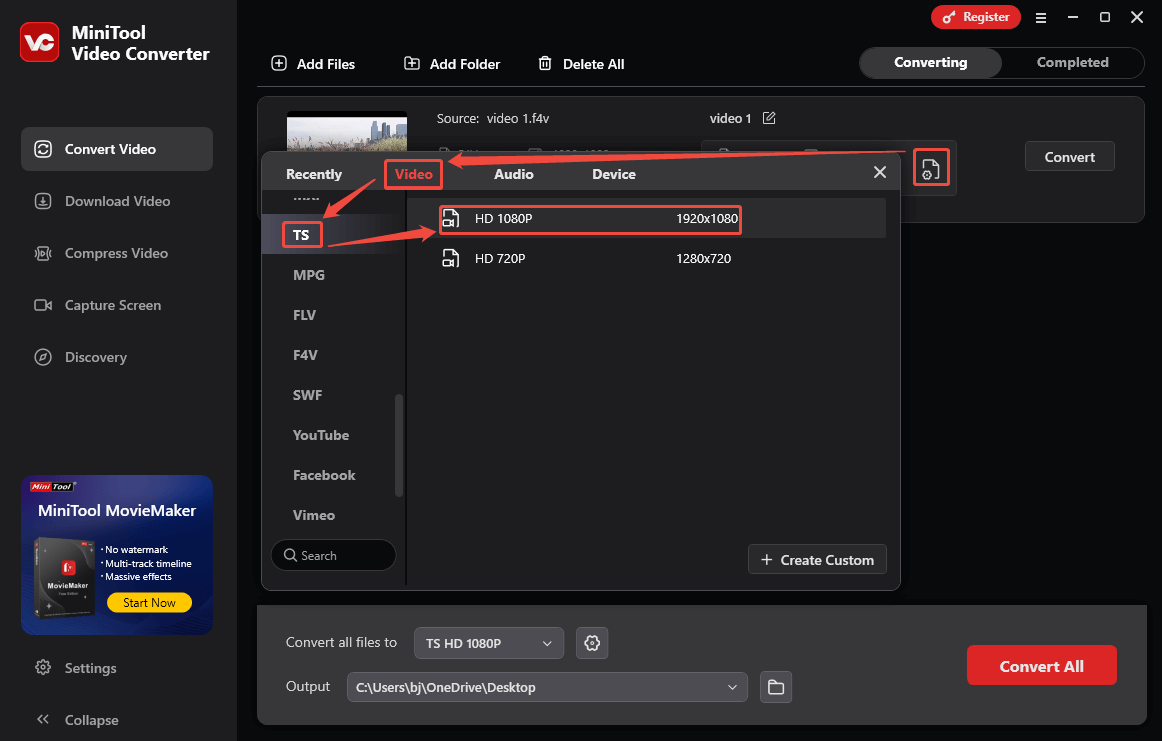Open the gear settings next to TS HD 1080P

click(x=592, y=643)
